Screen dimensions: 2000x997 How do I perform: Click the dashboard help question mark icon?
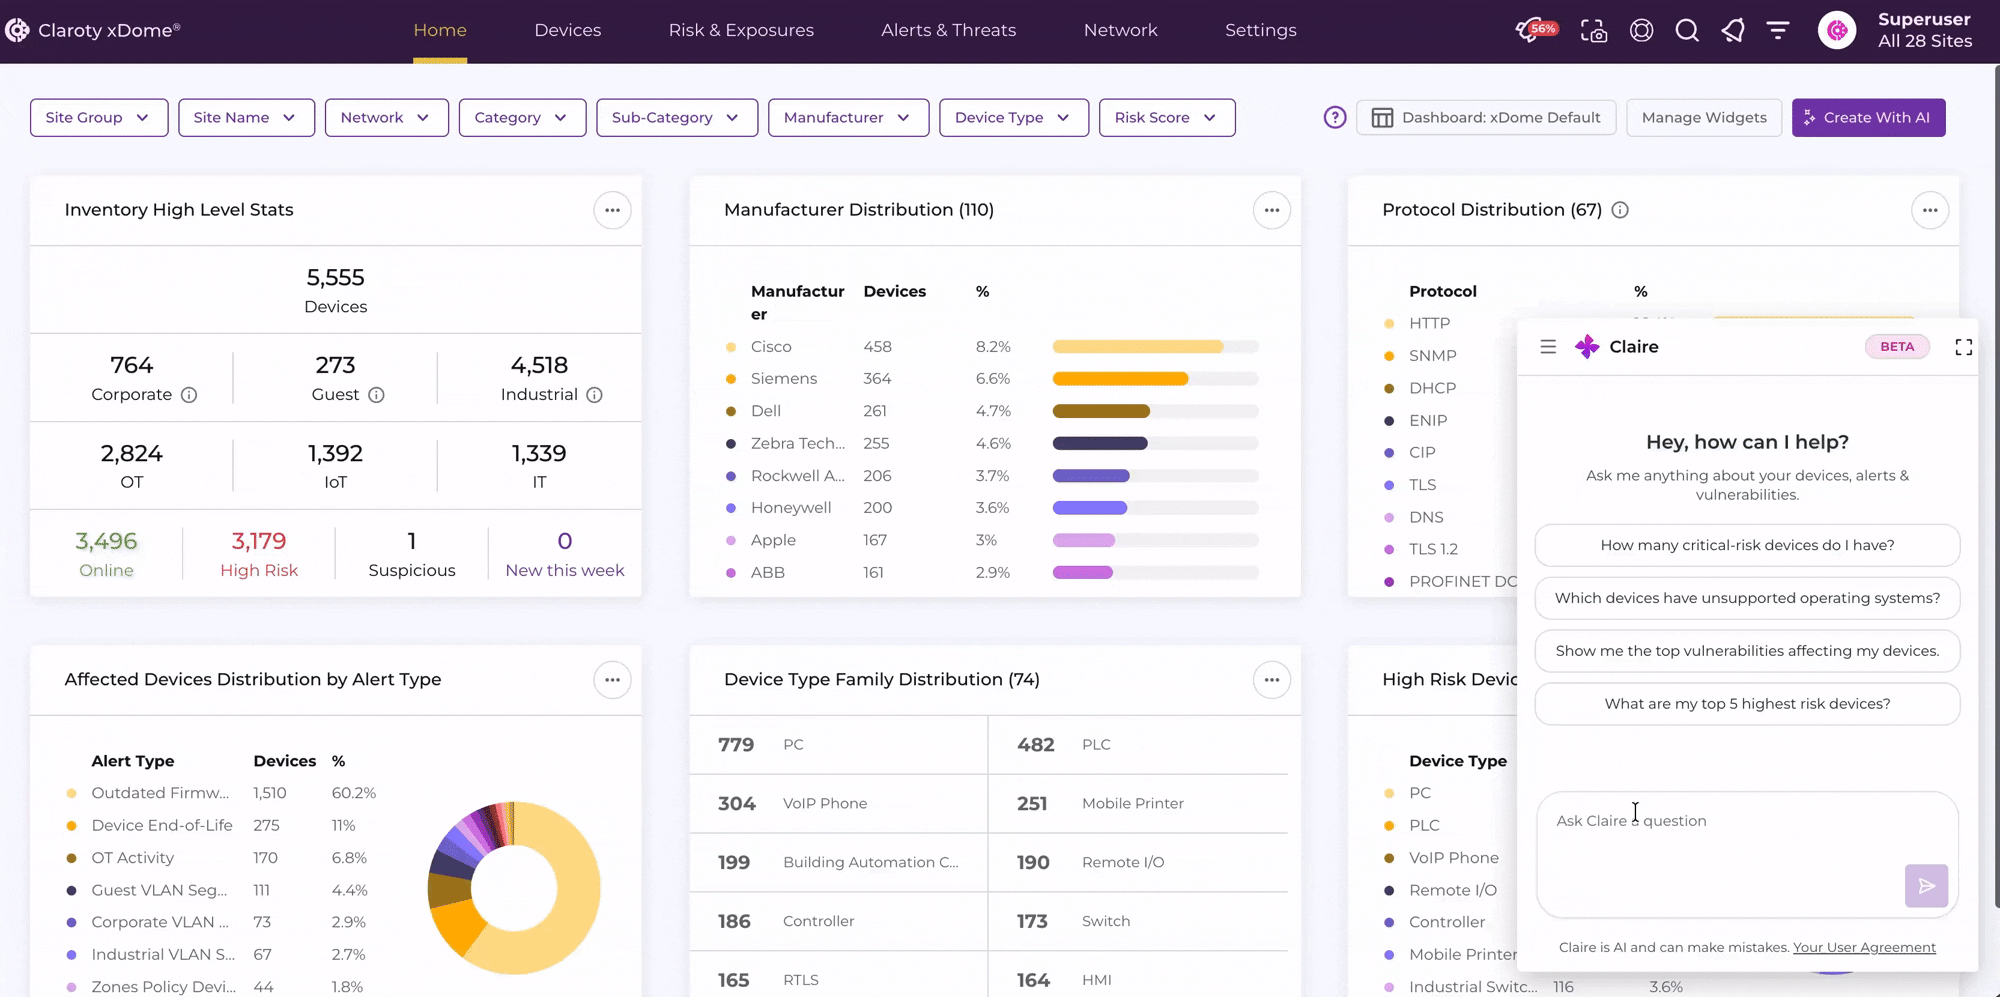[x=1335, y=118]
